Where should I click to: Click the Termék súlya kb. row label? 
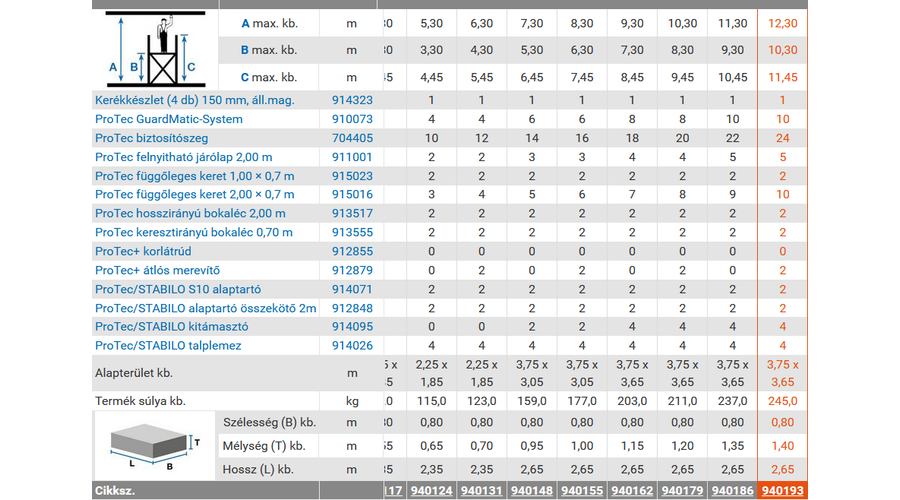click(x=140, y=401)
